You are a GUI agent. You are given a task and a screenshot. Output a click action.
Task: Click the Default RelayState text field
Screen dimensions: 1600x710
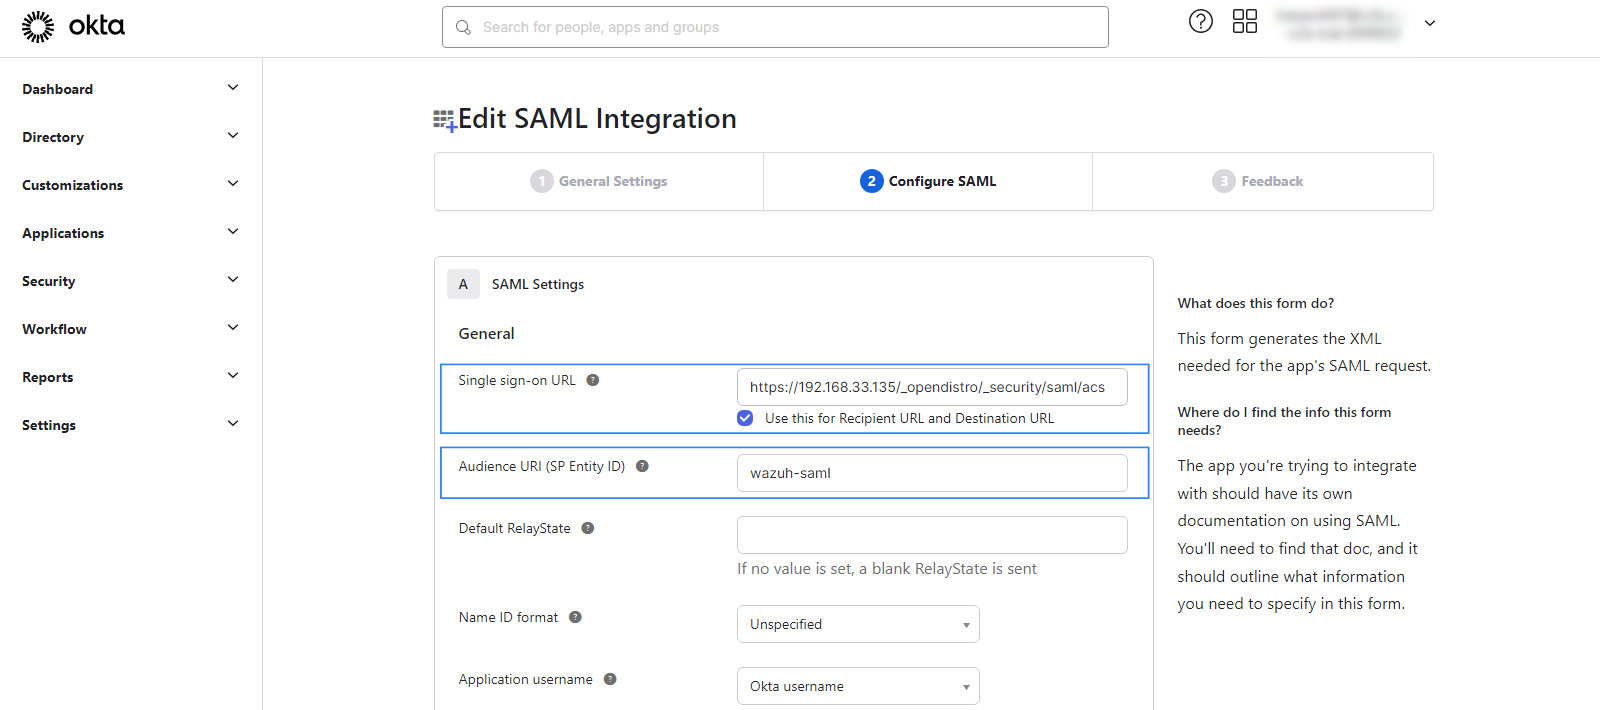coord(931,535)
